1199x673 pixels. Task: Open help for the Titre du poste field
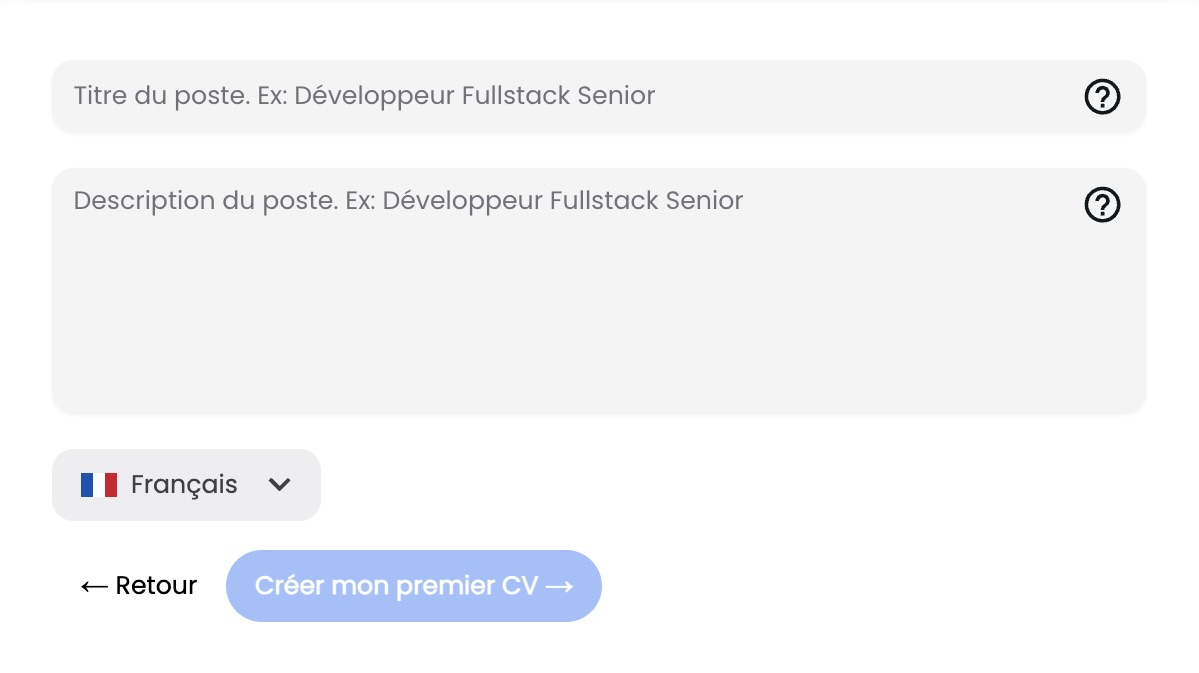click(x=1102, y=96)
